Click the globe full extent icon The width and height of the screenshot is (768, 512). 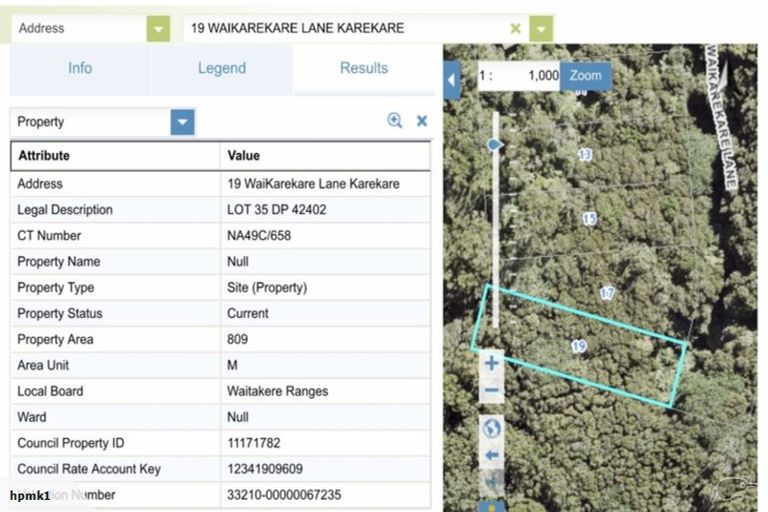[x=492, y=429]
